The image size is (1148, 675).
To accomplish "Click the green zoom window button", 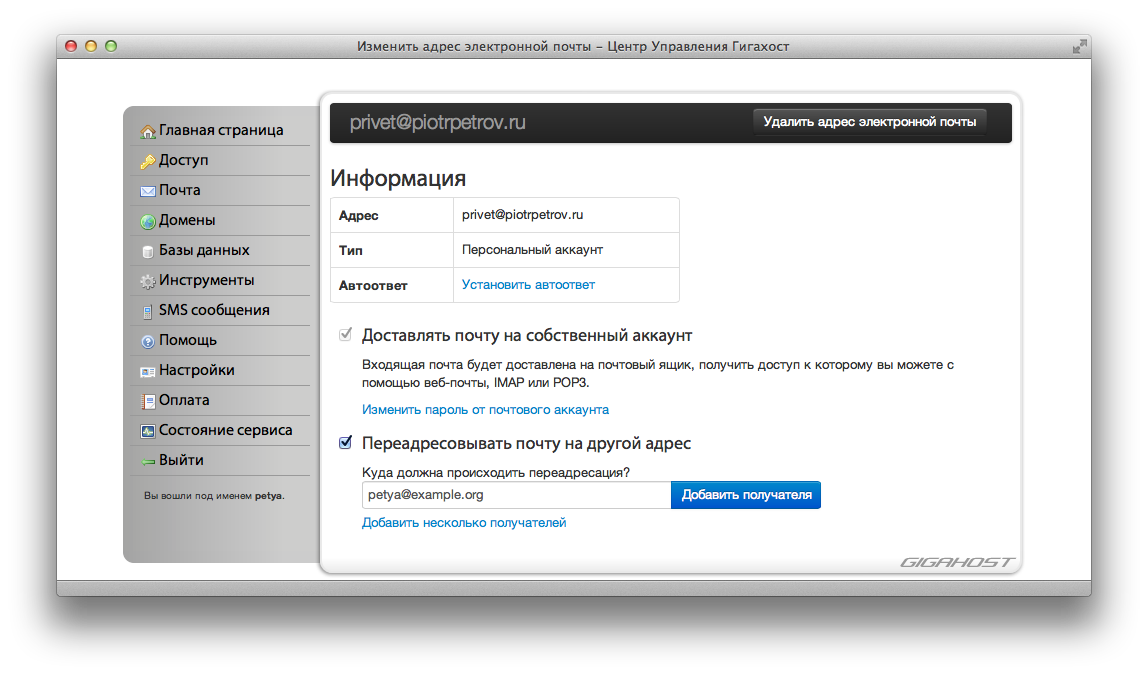I will click(111, 46).
